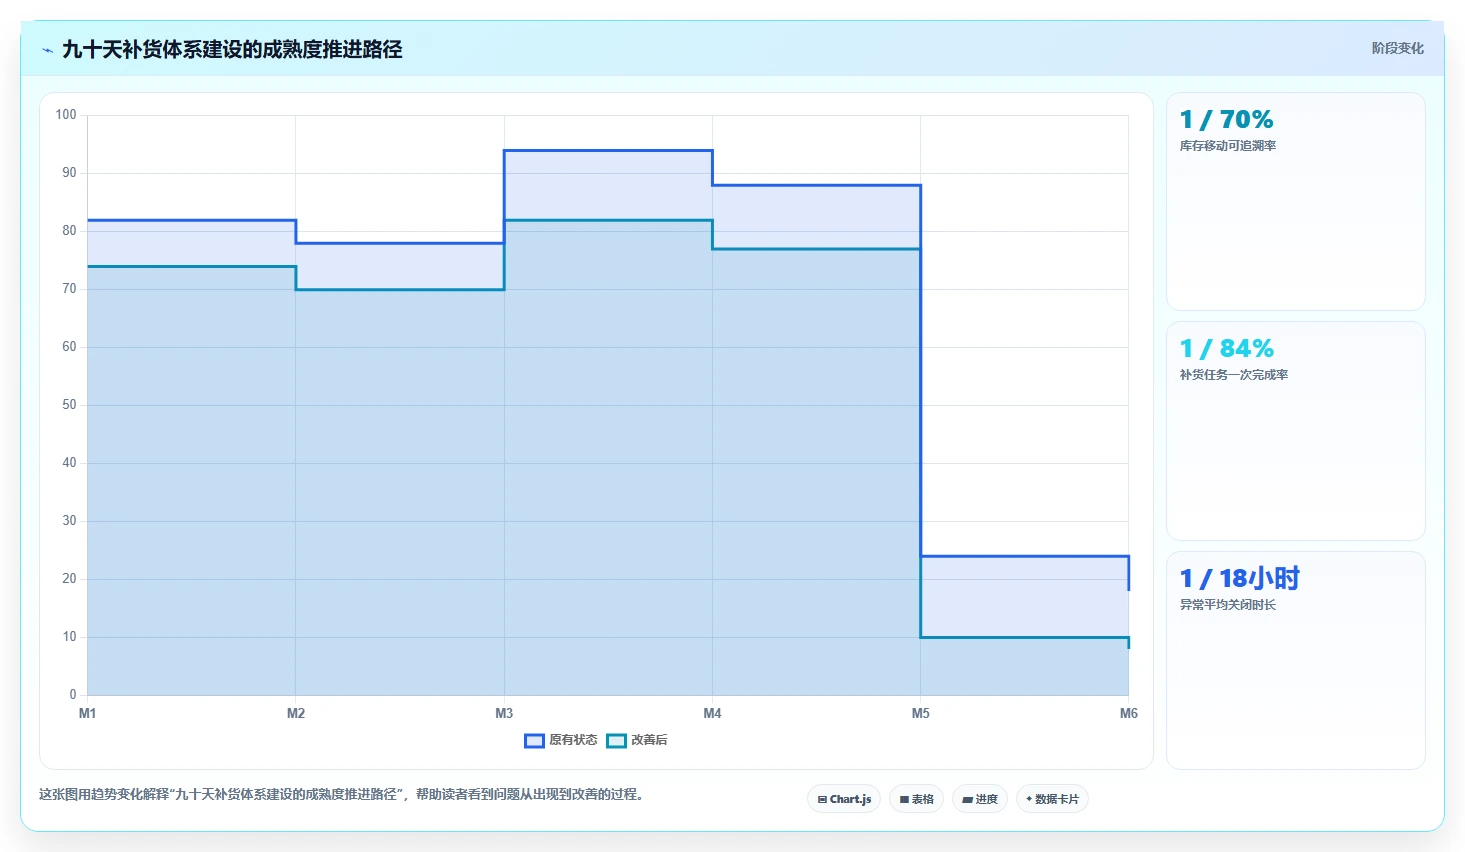Click the M2 x-axis label

pos(296,713)
